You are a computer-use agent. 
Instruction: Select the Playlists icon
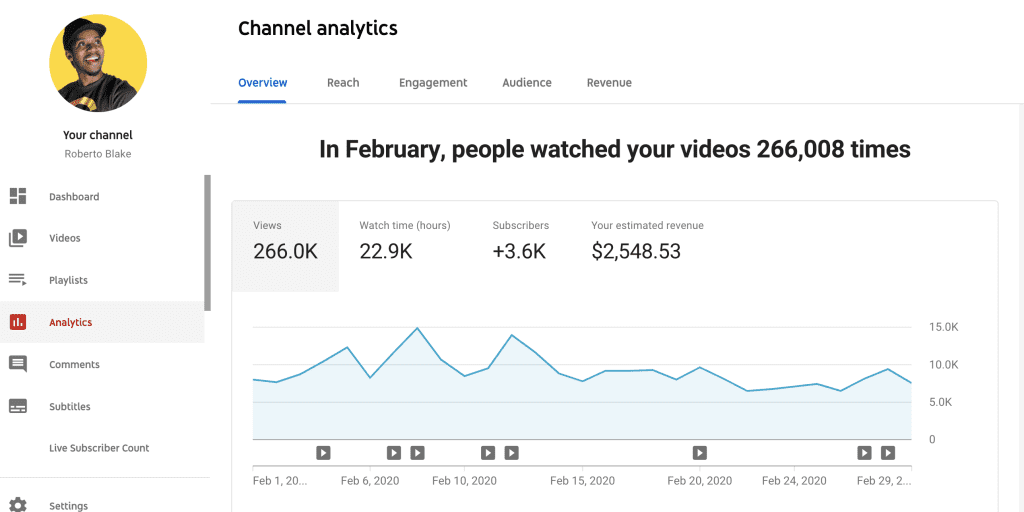pyautogui.click(x=18, y=281)
